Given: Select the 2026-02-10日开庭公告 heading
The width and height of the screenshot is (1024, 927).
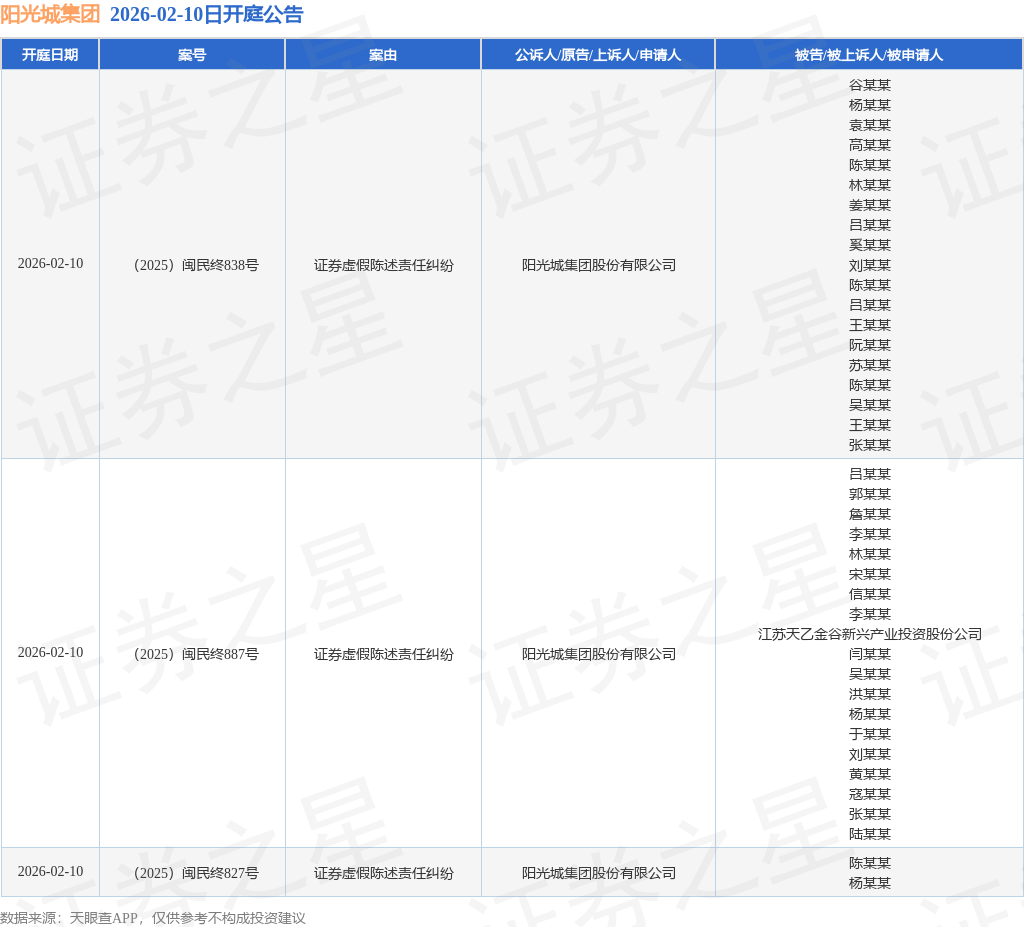Looking at the screenshot, I should 206,14.
